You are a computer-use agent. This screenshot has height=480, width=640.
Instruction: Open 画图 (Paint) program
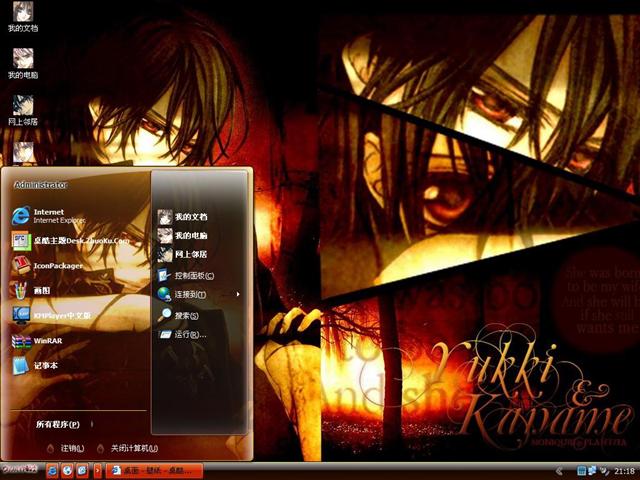[43, 290]
